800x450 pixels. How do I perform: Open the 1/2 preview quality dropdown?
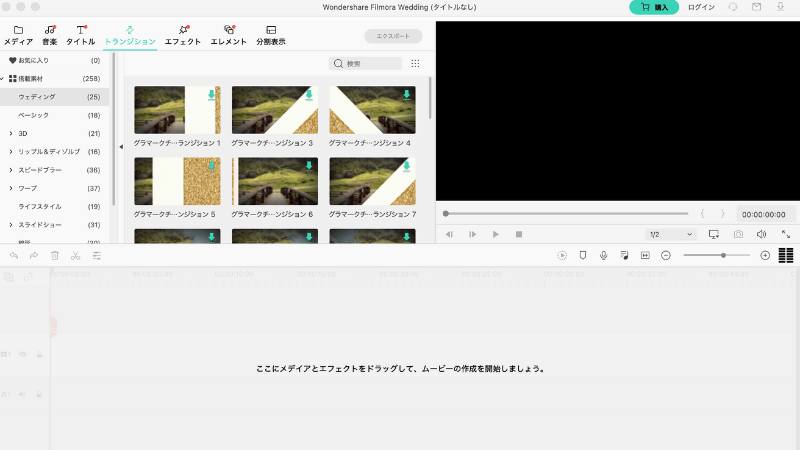coord(670,234)
